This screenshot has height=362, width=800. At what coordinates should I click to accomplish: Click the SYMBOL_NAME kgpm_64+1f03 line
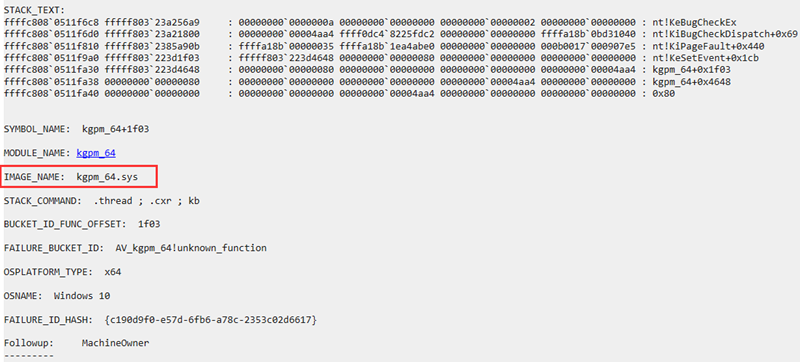point(76,130)
